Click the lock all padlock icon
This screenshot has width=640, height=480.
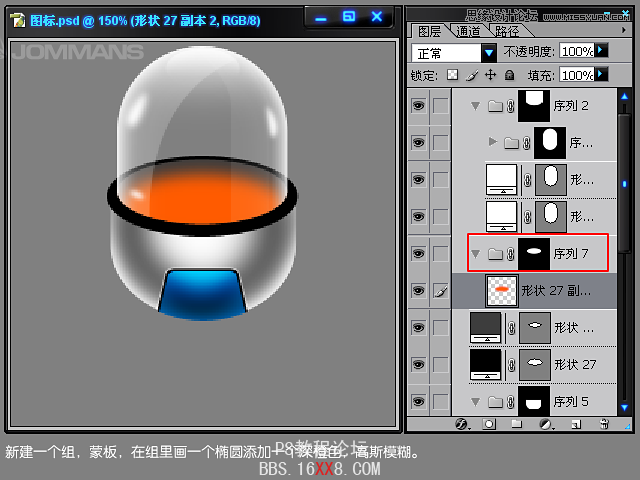tap(509, 75)
